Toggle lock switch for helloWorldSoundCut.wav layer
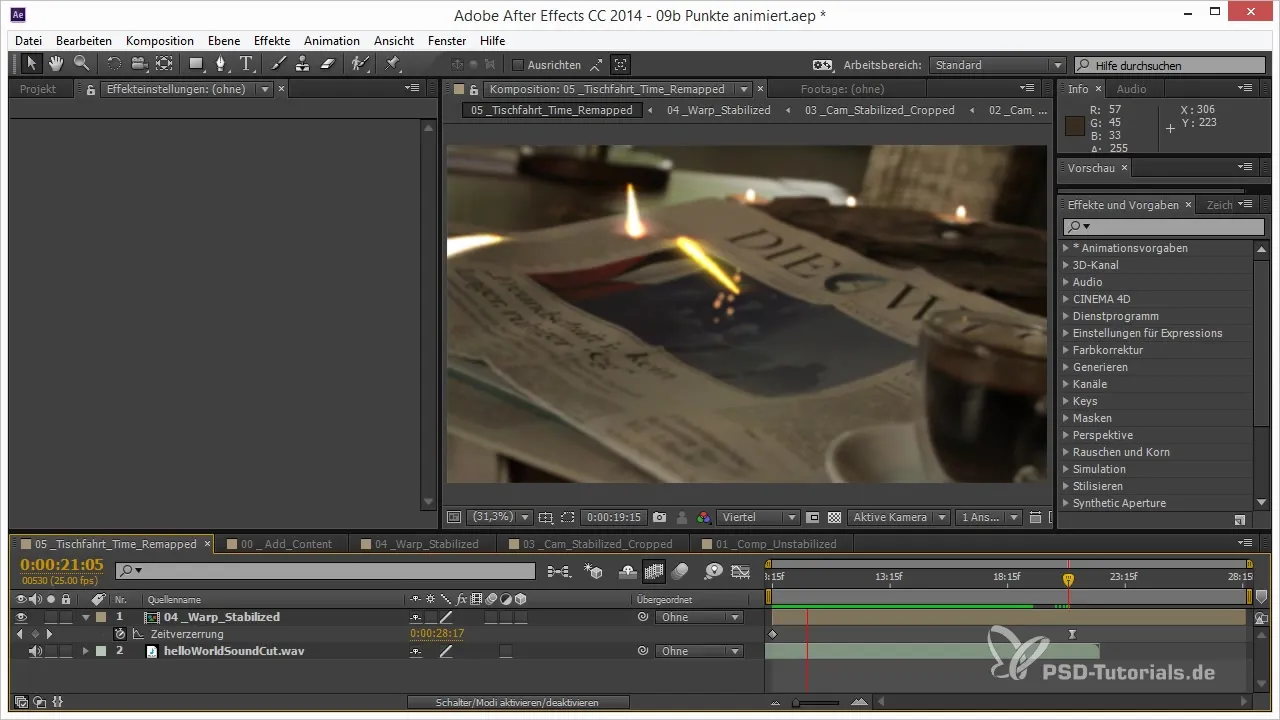1280x720 pixels. coord(65,651)
